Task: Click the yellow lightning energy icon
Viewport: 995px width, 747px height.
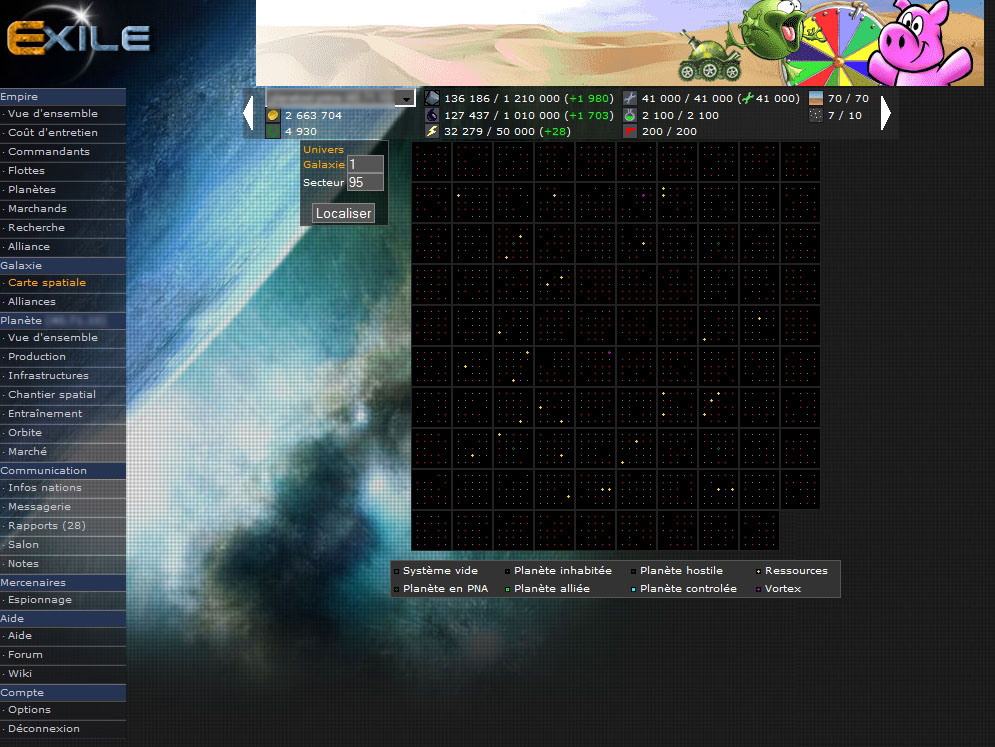Action: [432, 131]
